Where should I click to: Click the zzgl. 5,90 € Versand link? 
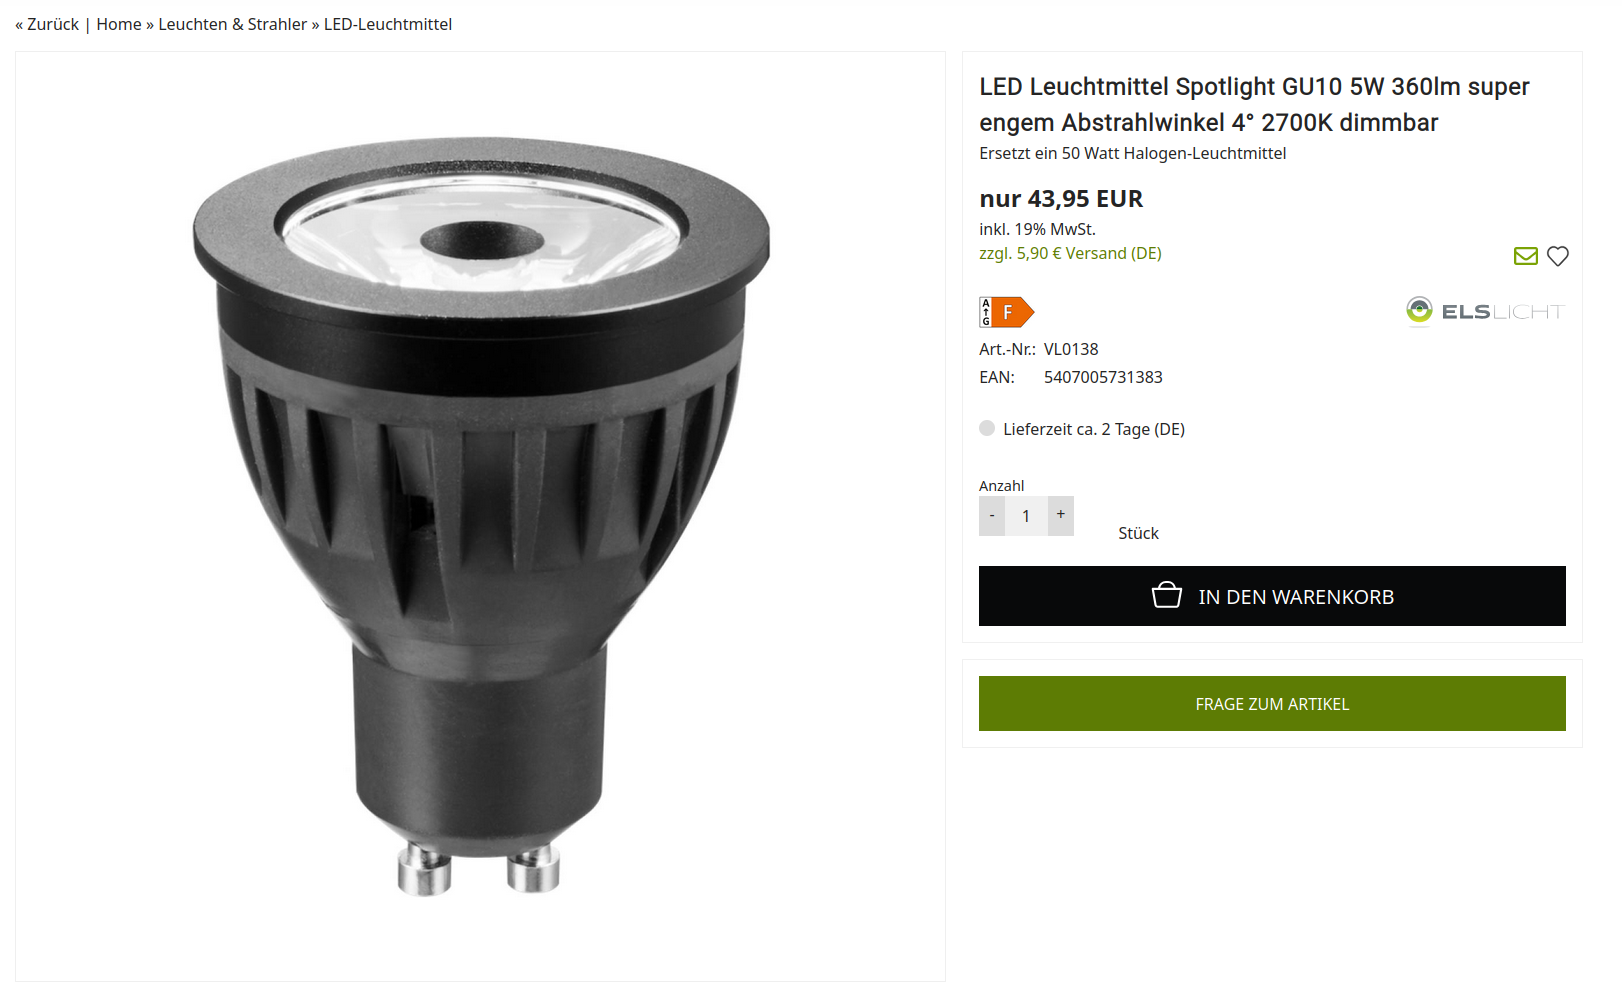[1070, 253]
